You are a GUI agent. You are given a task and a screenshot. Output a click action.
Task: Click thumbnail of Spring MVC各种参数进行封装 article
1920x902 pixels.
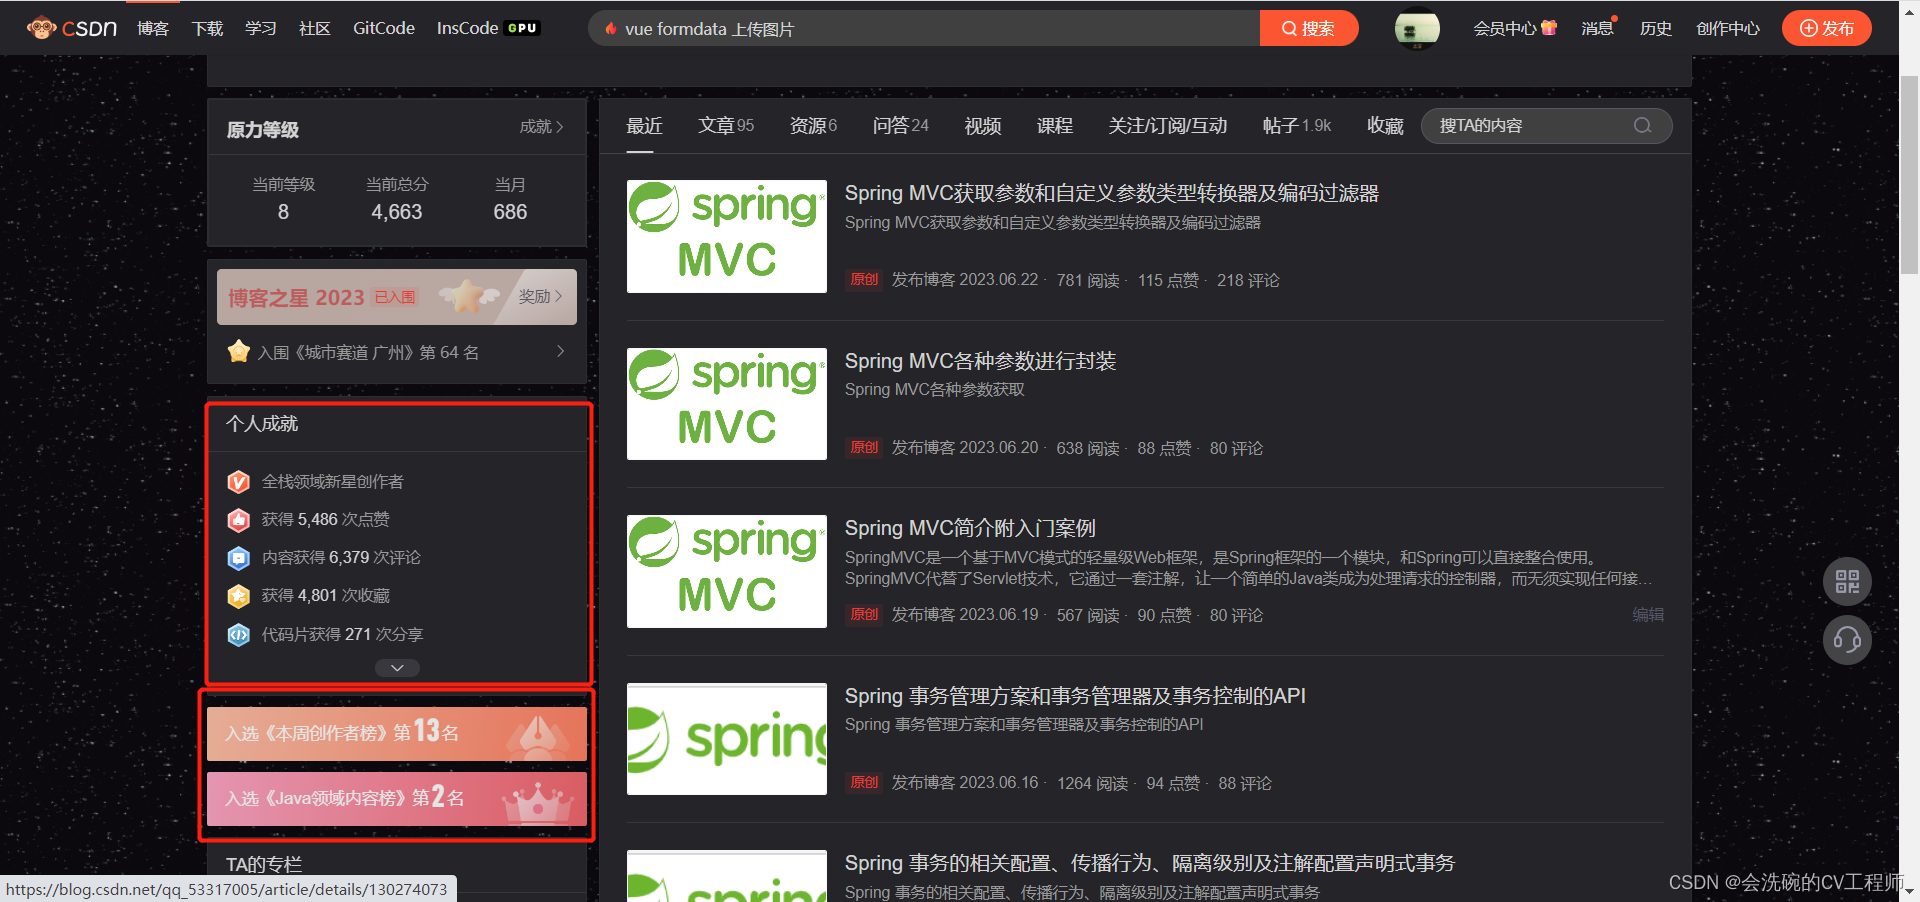(727, 404)
